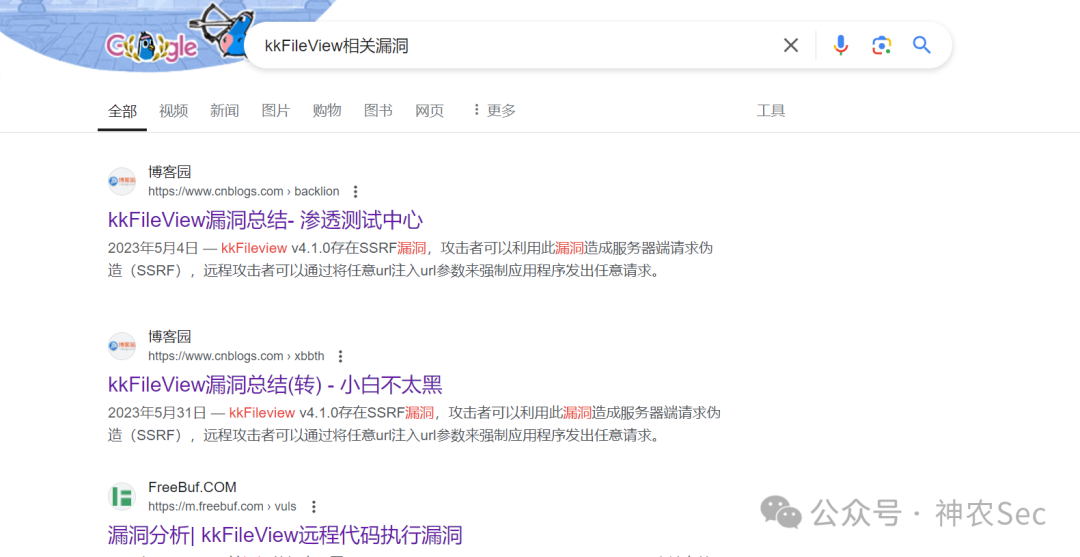Switch to the 图书 tab
The width and height of the screenshot is (1080, 557).
378,111
